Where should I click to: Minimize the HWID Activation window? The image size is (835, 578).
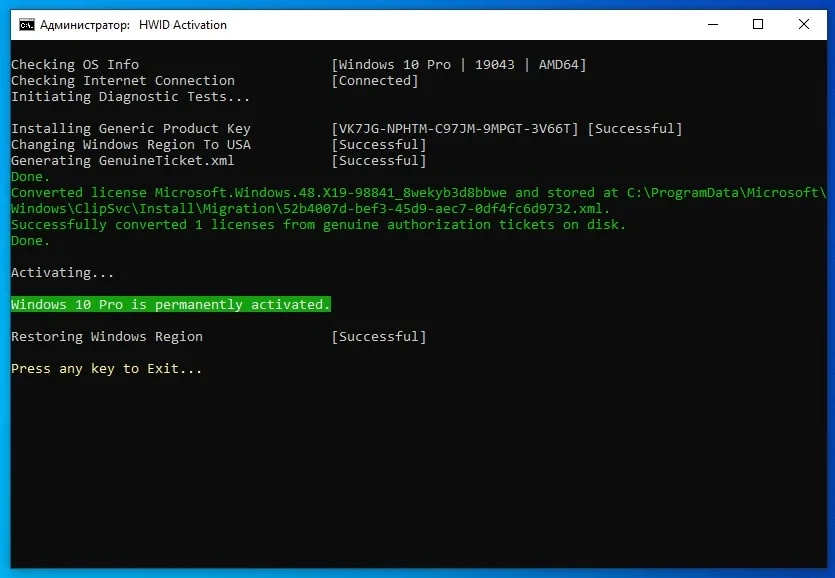click(x=713, y=25)
